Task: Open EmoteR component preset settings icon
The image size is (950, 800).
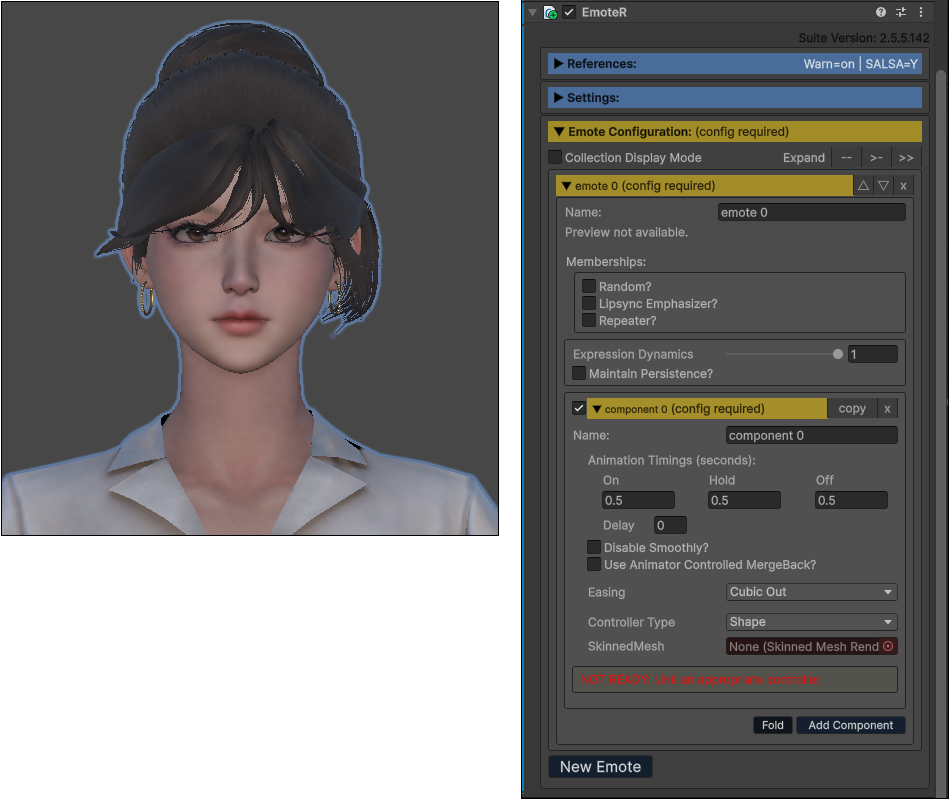Action: pyautogui.click(x=901, y=12)
